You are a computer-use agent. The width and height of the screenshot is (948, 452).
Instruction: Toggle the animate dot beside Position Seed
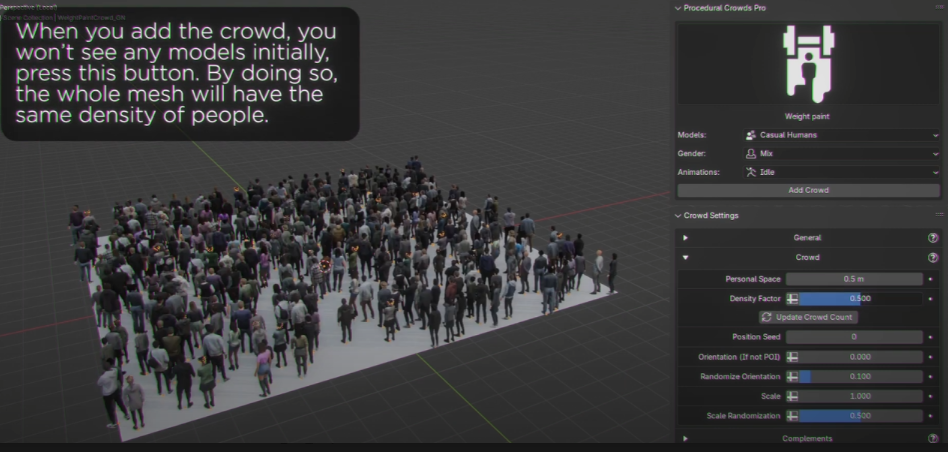pyautogui.click(x=932, y=337)
